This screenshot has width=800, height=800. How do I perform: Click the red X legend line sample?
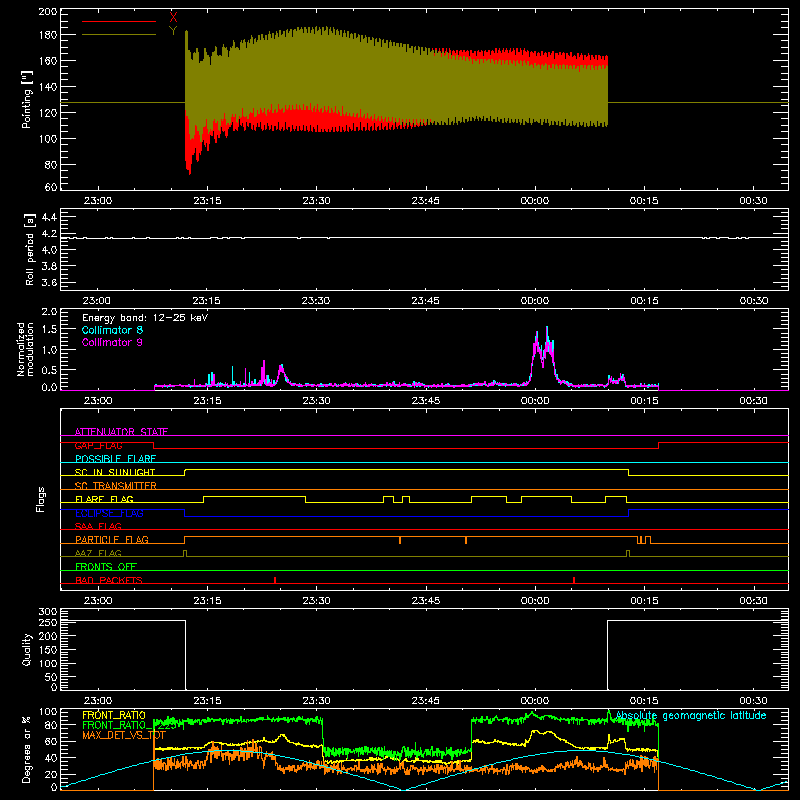[x=119, y=21]
